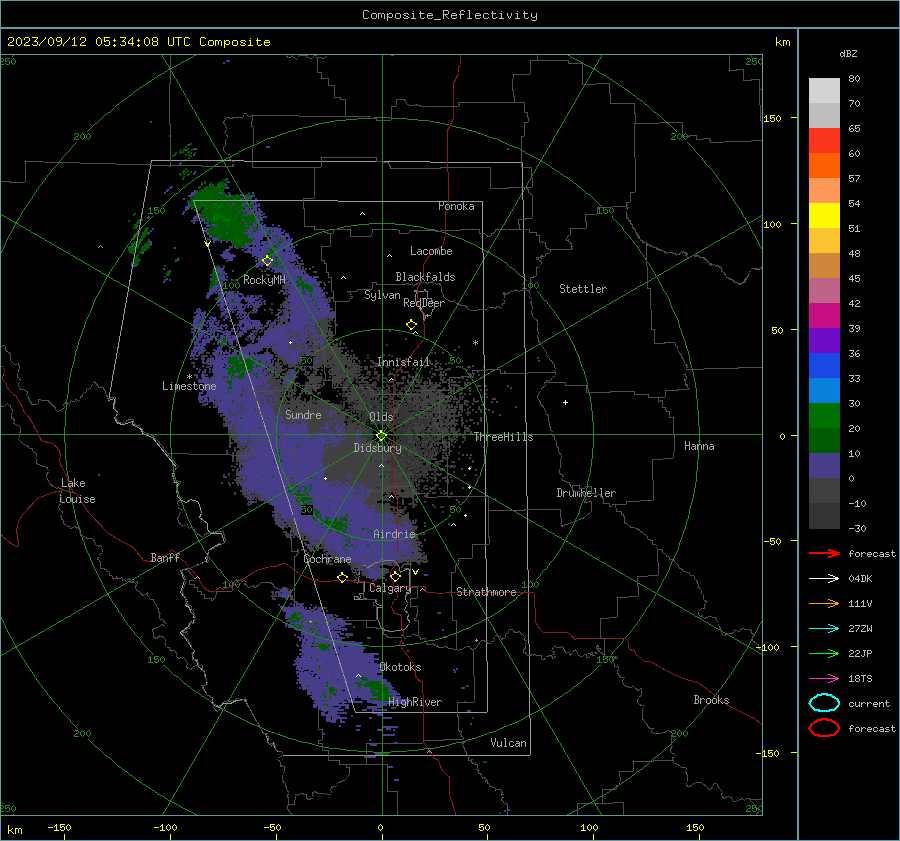Viewport: 900px width, 841px height.
Task: Click the red forecast arrow in legend
Action: tap(824, 553)
